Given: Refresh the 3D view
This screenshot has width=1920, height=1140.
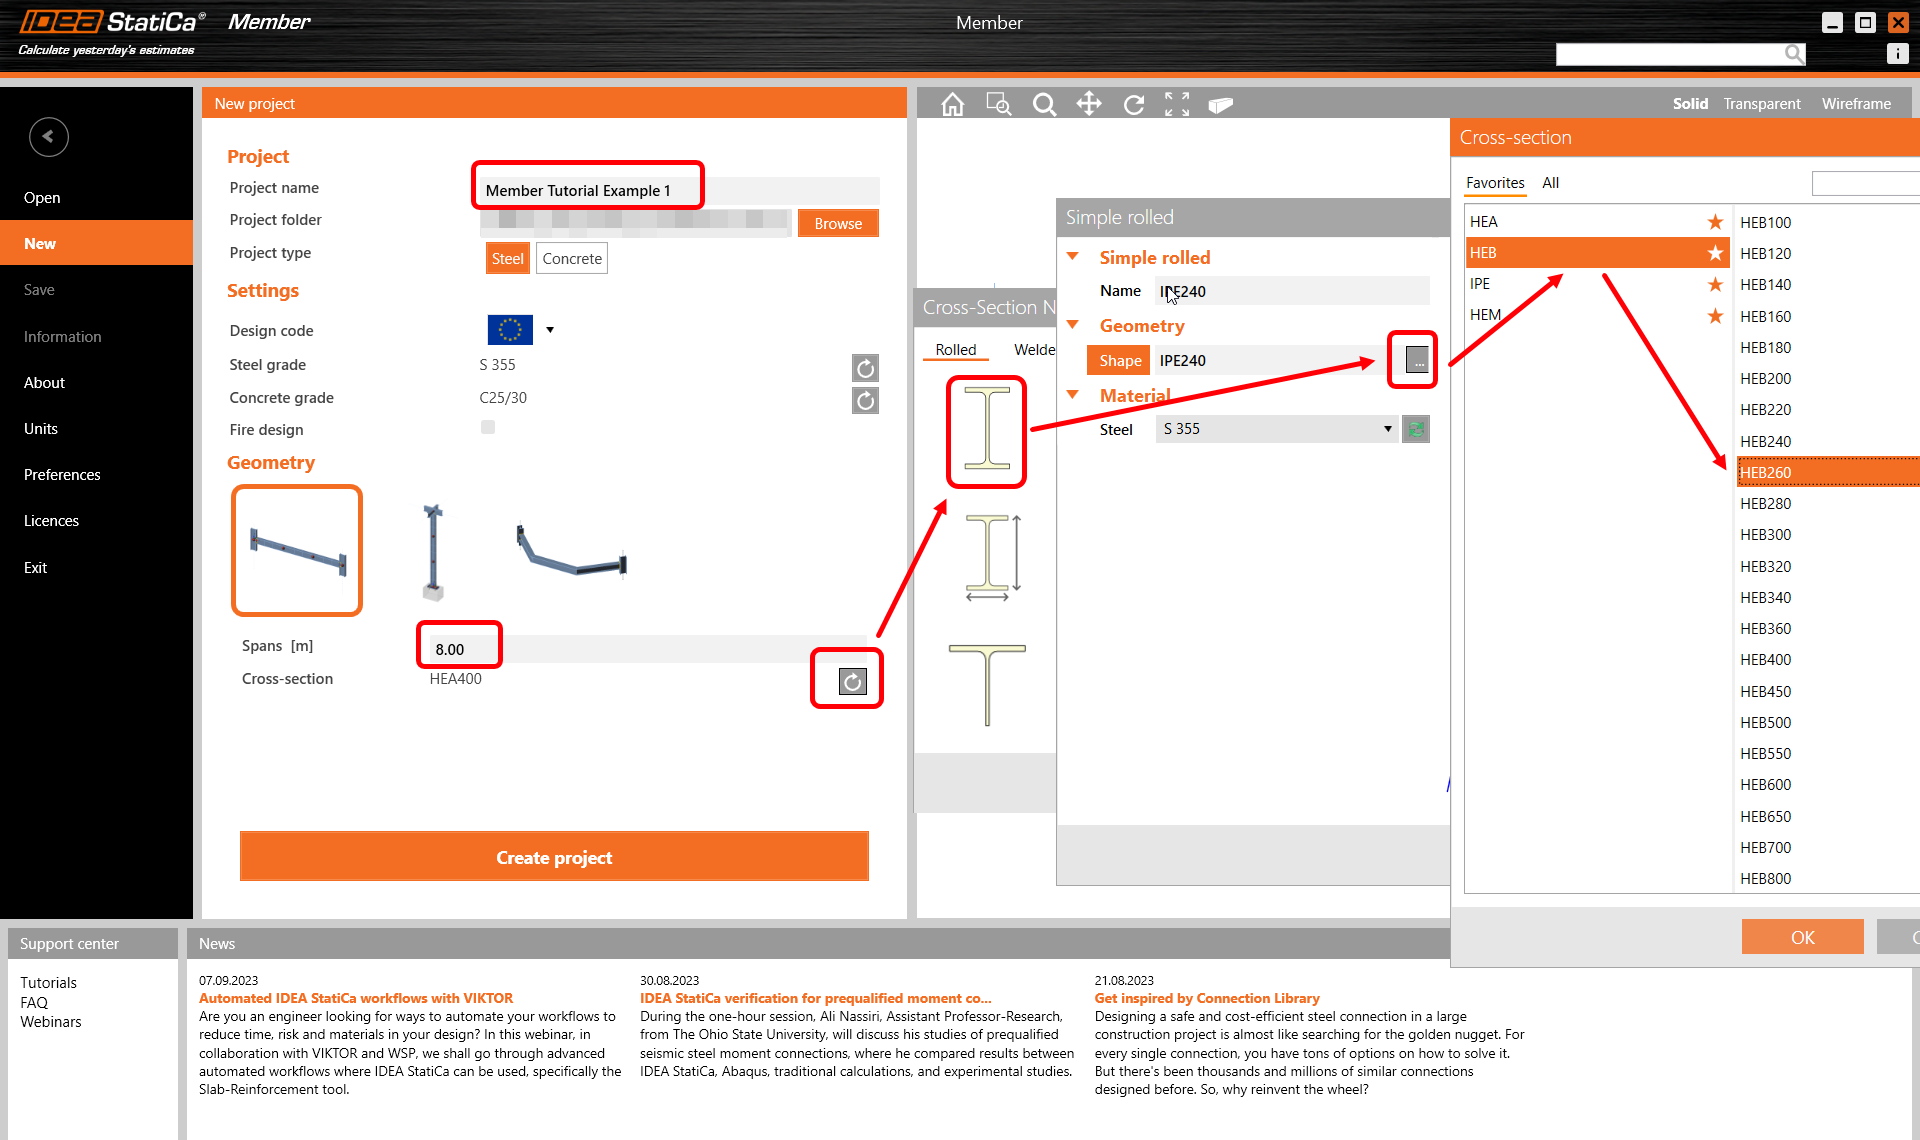Looking at the screenshot, I should point(1134,103).
